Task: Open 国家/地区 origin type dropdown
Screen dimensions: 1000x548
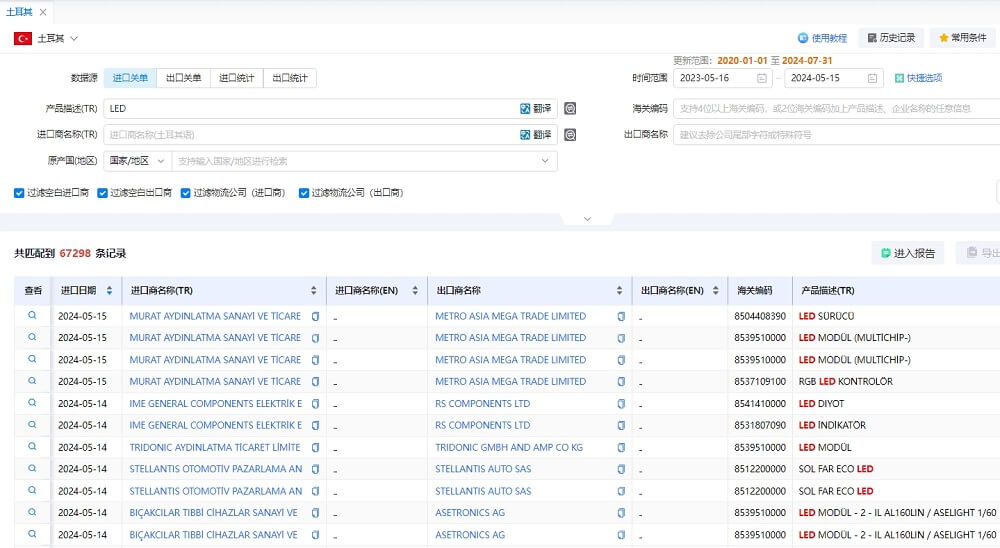Action: click(137, 161)
